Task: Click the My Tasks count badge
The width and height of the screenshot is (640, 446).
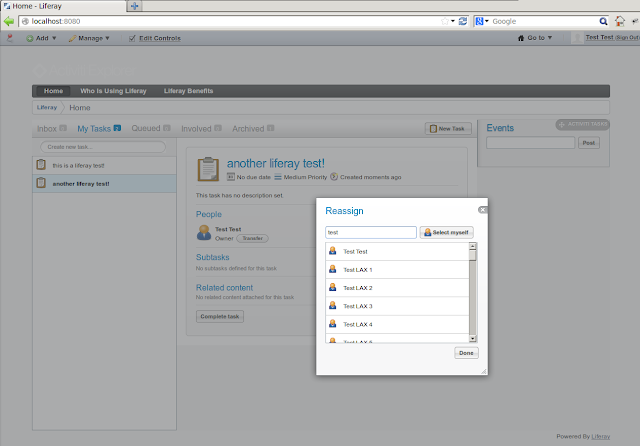Action: pos(117,128)
